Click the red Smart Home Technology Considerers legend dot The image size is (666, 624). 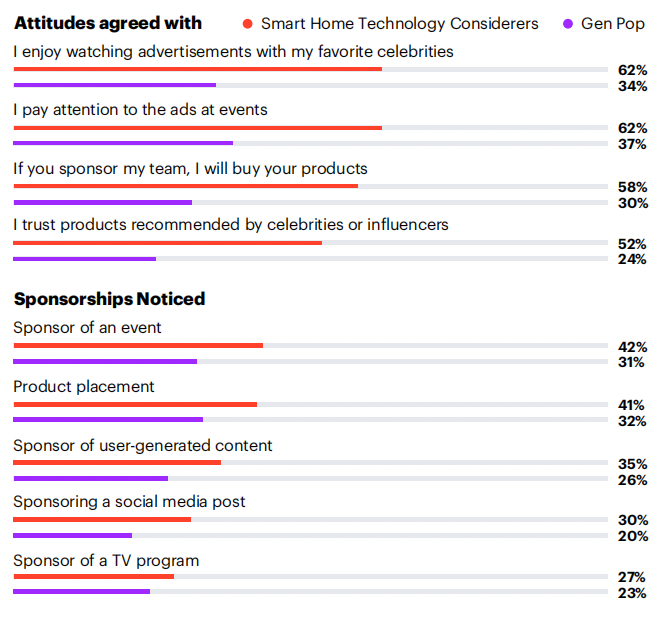point(247,24)
